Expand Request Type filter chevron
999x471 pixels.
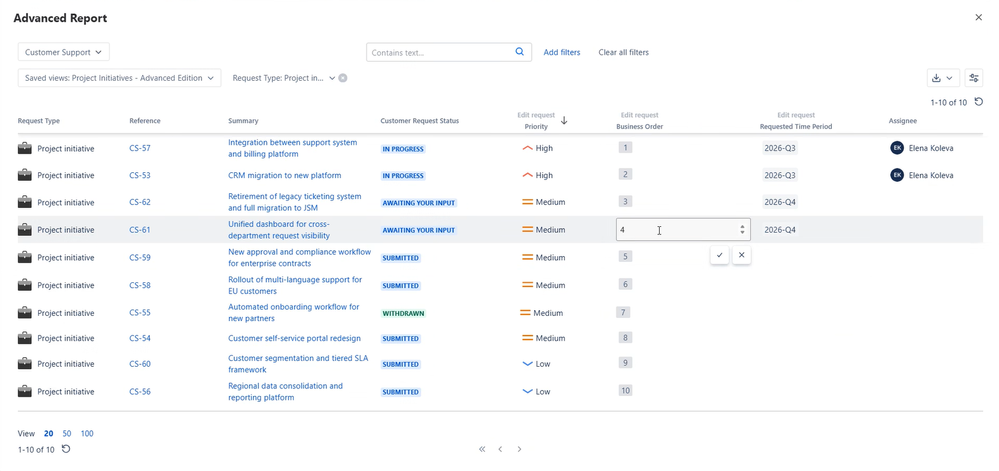click(332, 78)
